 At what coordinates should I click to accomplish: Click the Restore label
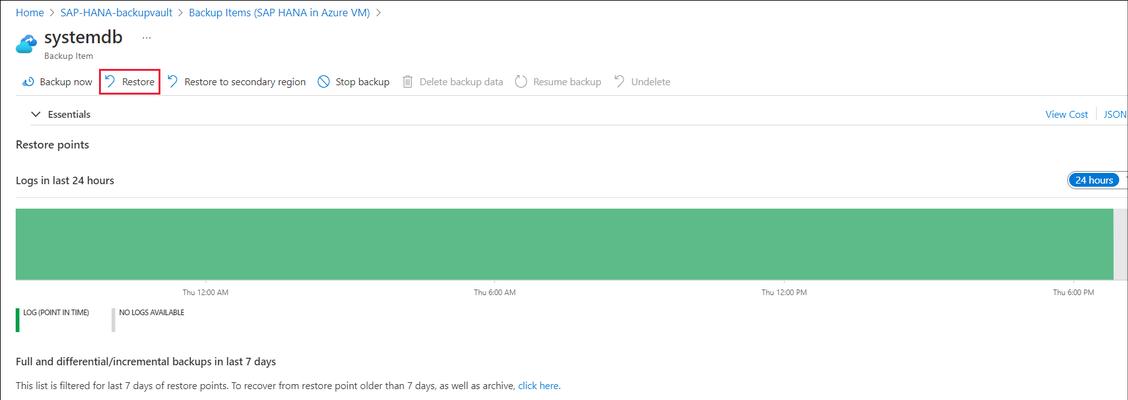pyautogui.click(x=138, y=82)
